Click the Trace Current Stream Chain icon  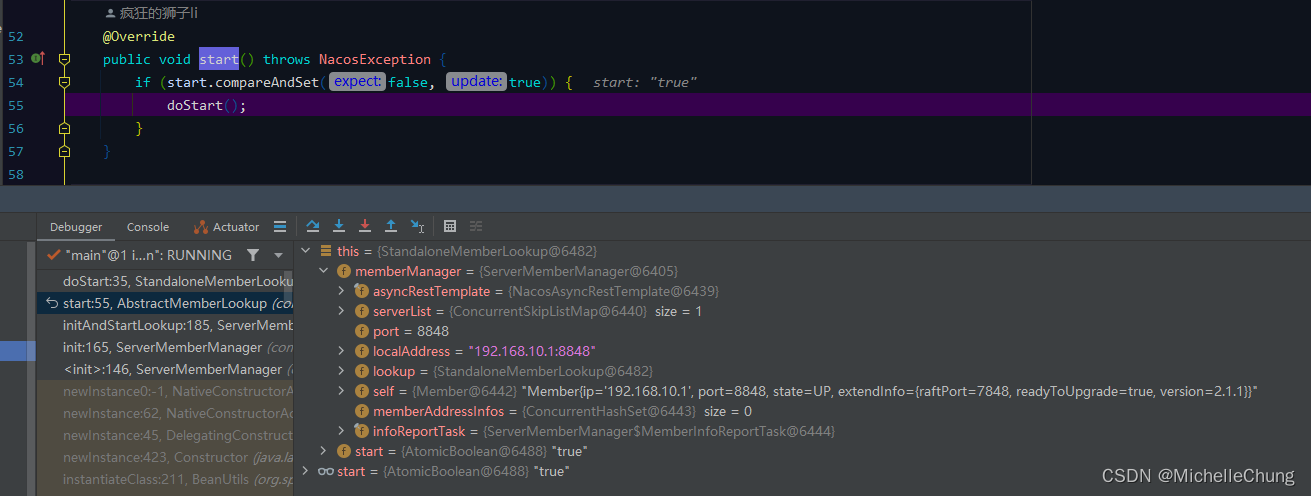tap(476, 227)
